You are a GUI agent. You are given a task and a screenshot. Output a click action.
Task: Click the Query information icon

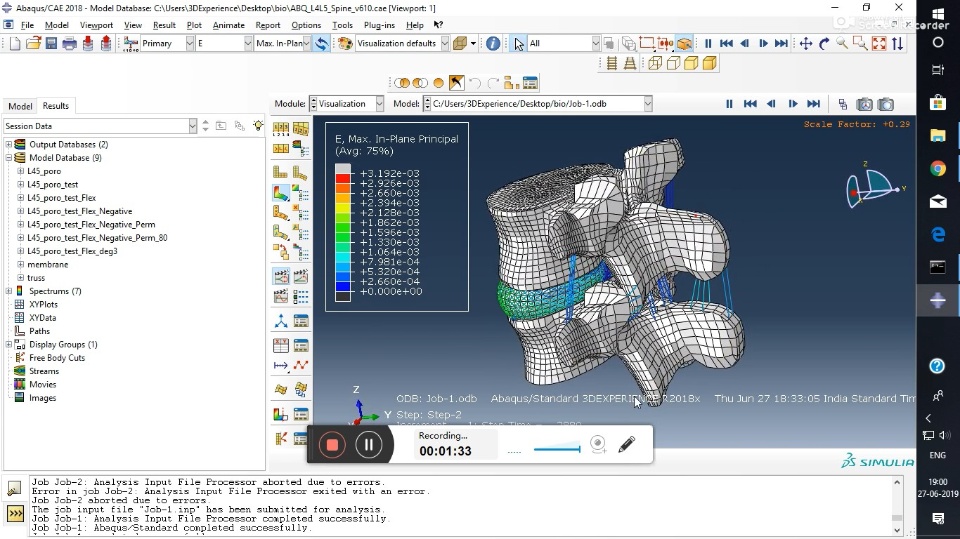(x=493, y=43)
